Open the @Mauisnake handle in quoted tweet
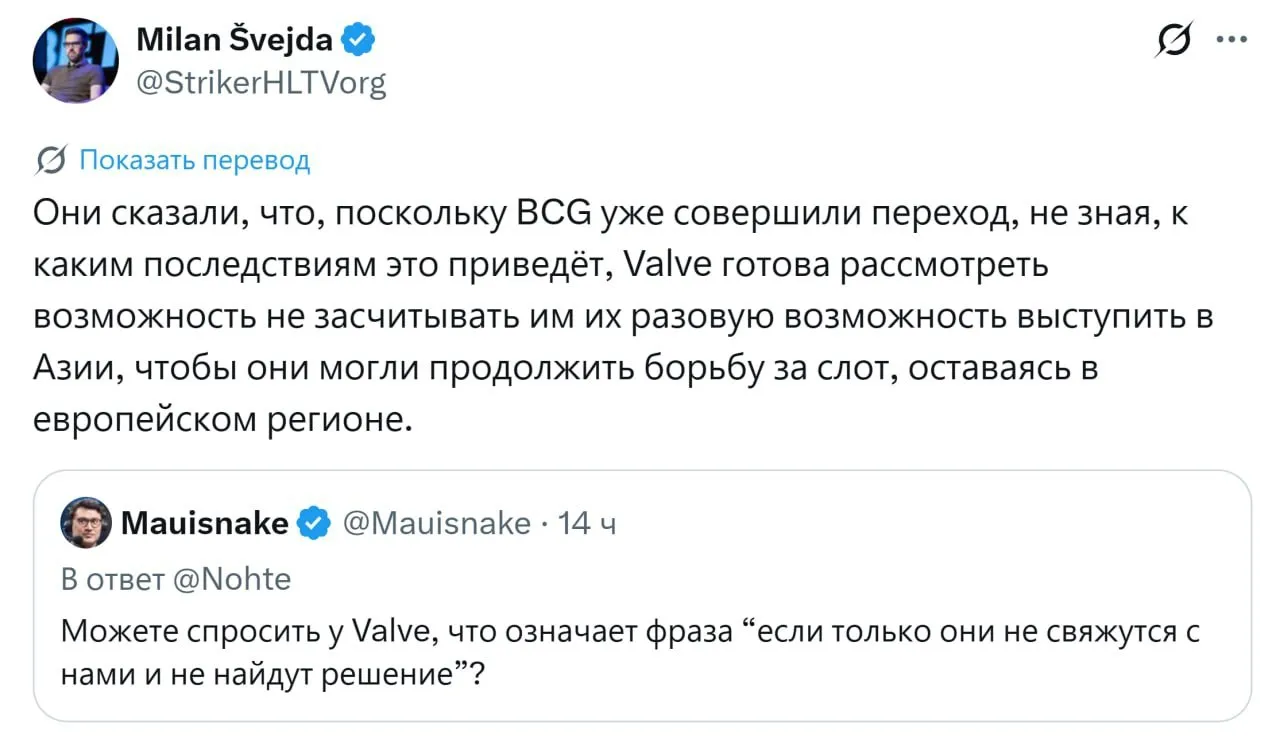The height and width of the screenshot is (739, 1280). click(437, 522)
